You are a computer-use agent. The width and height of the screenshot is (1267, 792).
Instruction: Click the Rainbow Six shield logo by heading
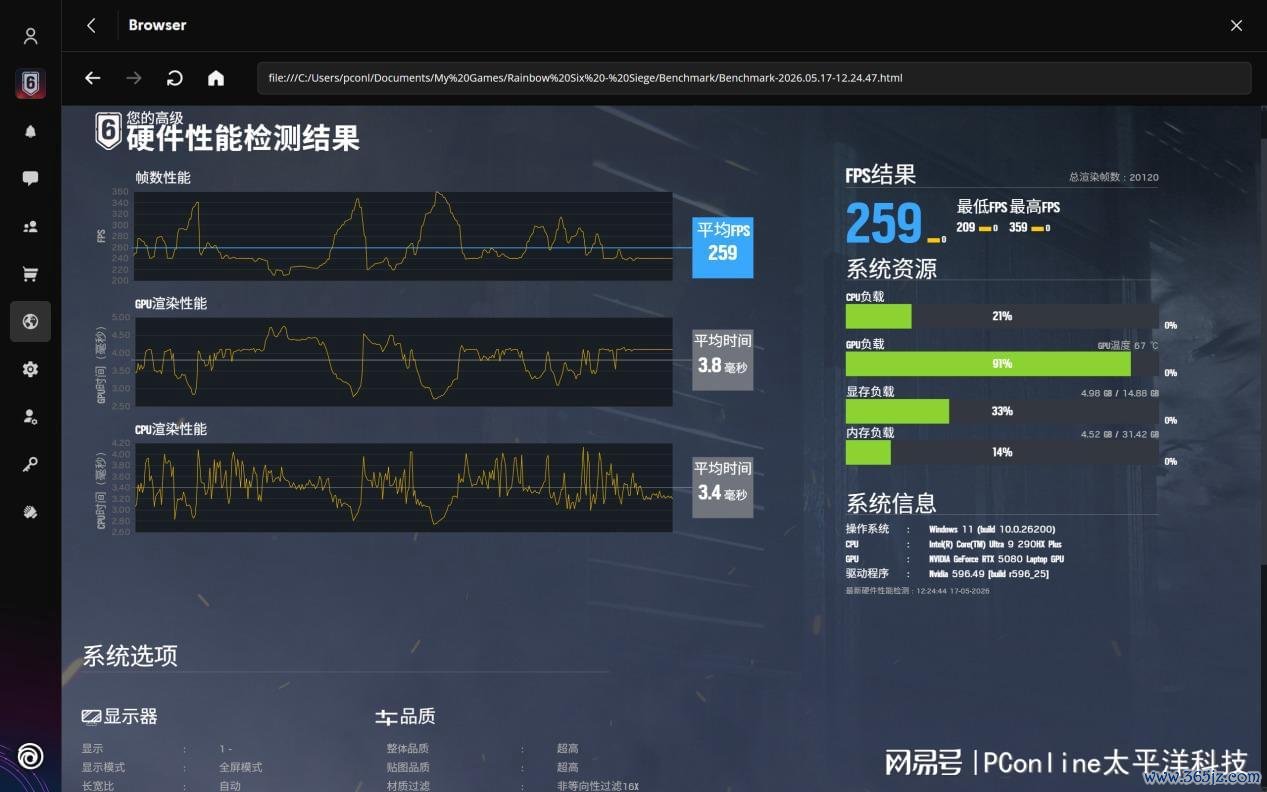click(x=108, y=131)
